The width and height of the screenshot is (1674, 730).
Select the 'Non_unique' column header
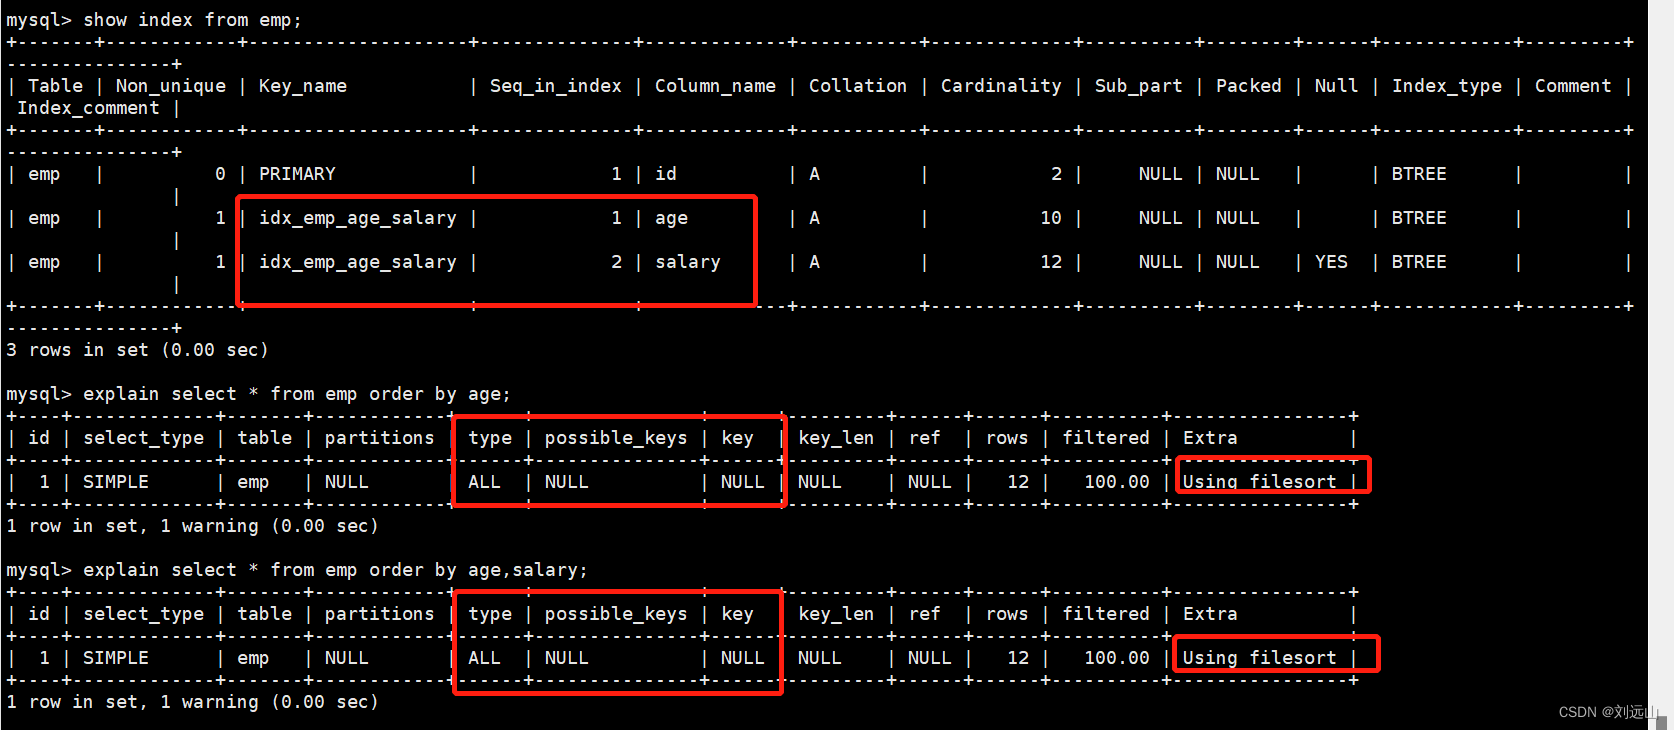(x=170, y=86)
